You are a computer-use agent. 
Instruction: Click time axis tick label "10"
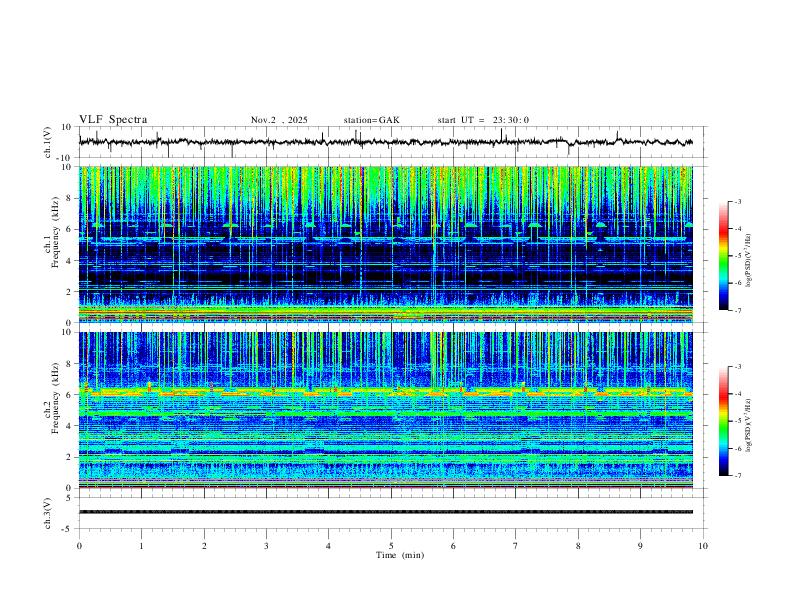[703, 546]
